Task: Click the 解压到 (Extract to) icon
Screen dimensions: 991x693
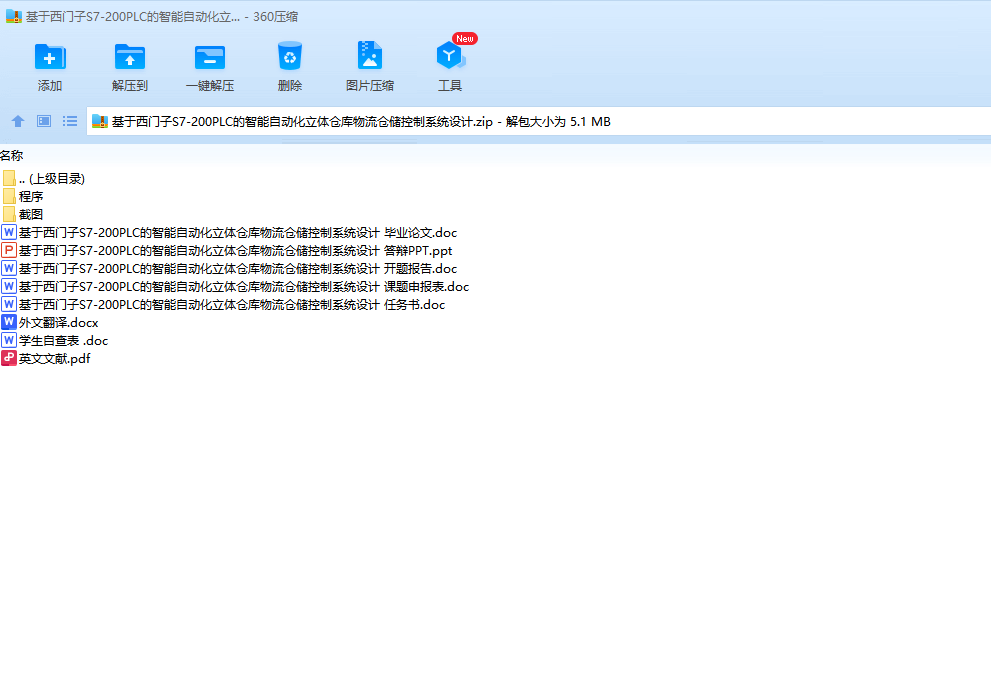Action: click(130, 57)
